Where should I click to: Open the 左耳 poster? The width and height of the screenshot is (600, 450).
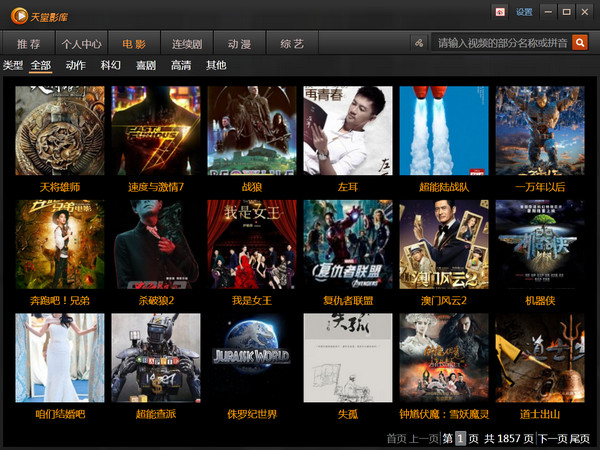coord(348,130)
